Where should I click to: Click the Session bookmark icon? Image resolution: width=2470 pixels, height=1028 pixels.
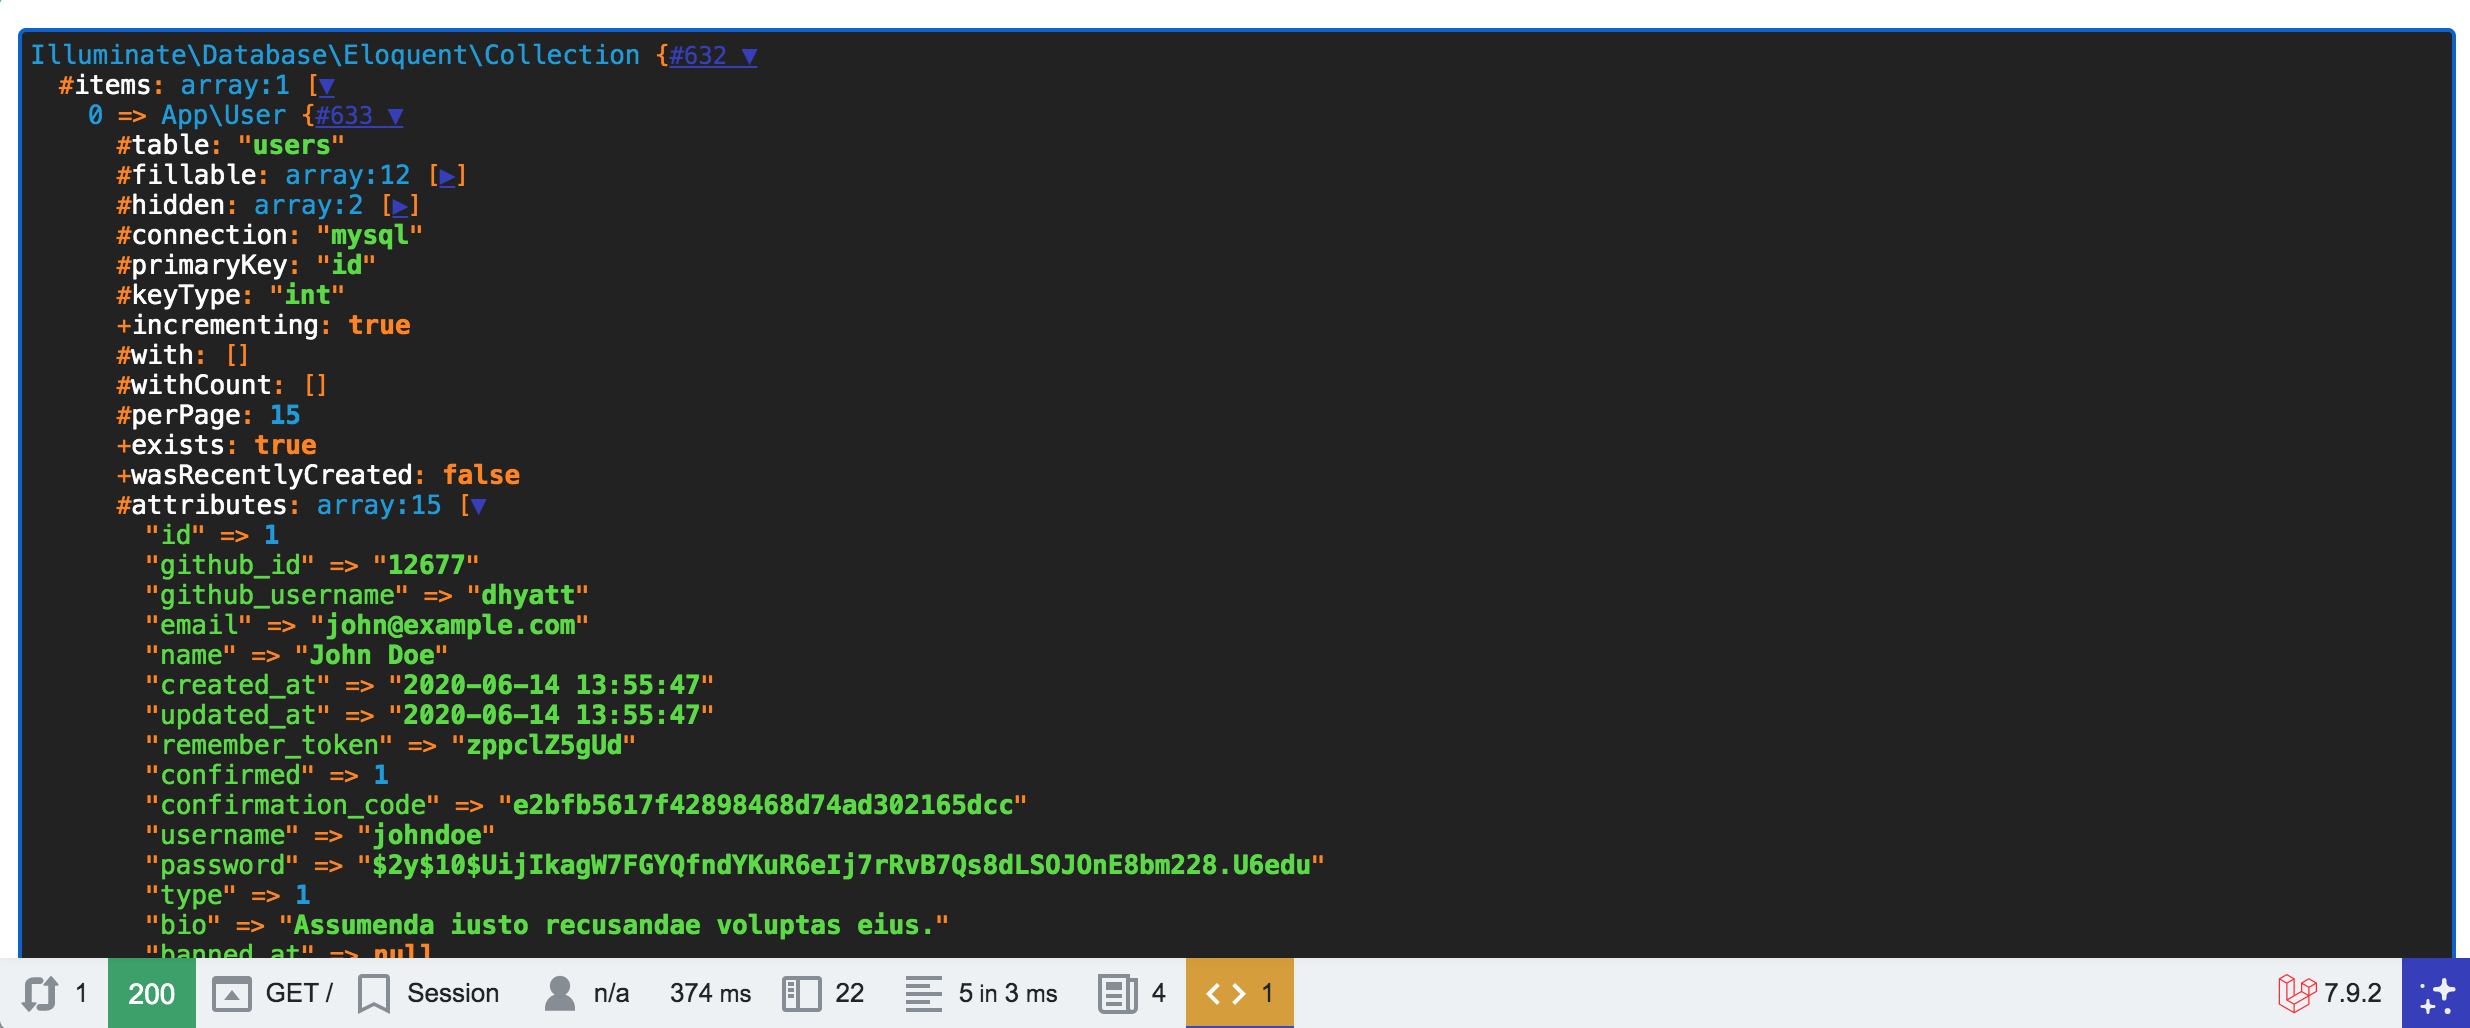374,994
